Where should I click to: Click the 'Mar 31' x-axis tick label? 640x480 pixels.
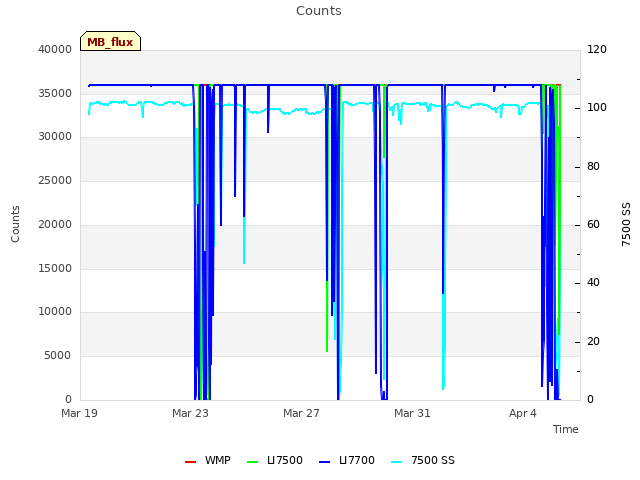(412, 413)
